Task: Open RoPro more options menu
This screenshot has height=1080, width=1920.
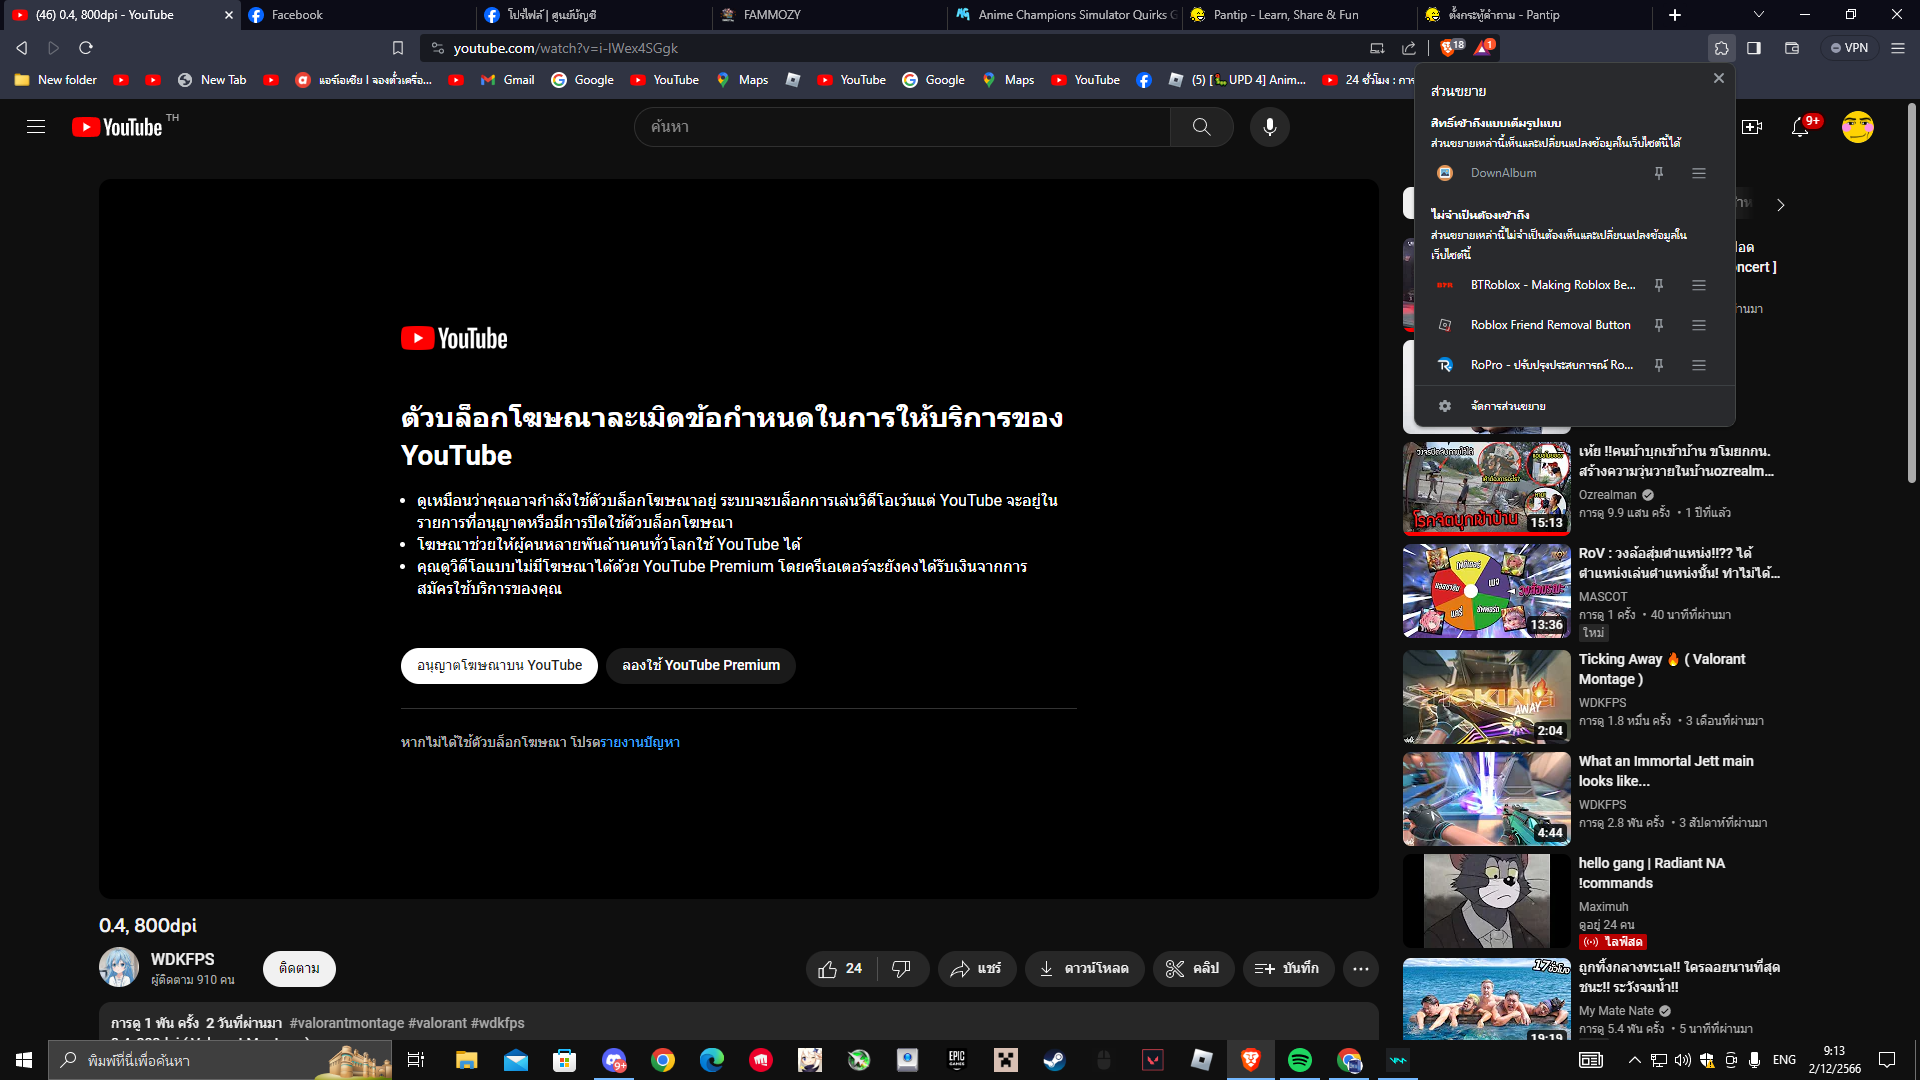Action: [1698, 365]
